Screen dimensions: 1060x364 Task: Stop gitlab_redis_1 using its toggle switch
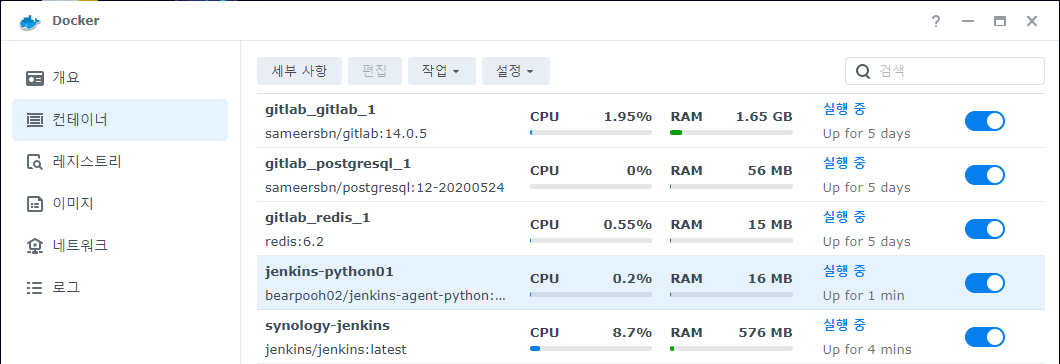point(984,229)
